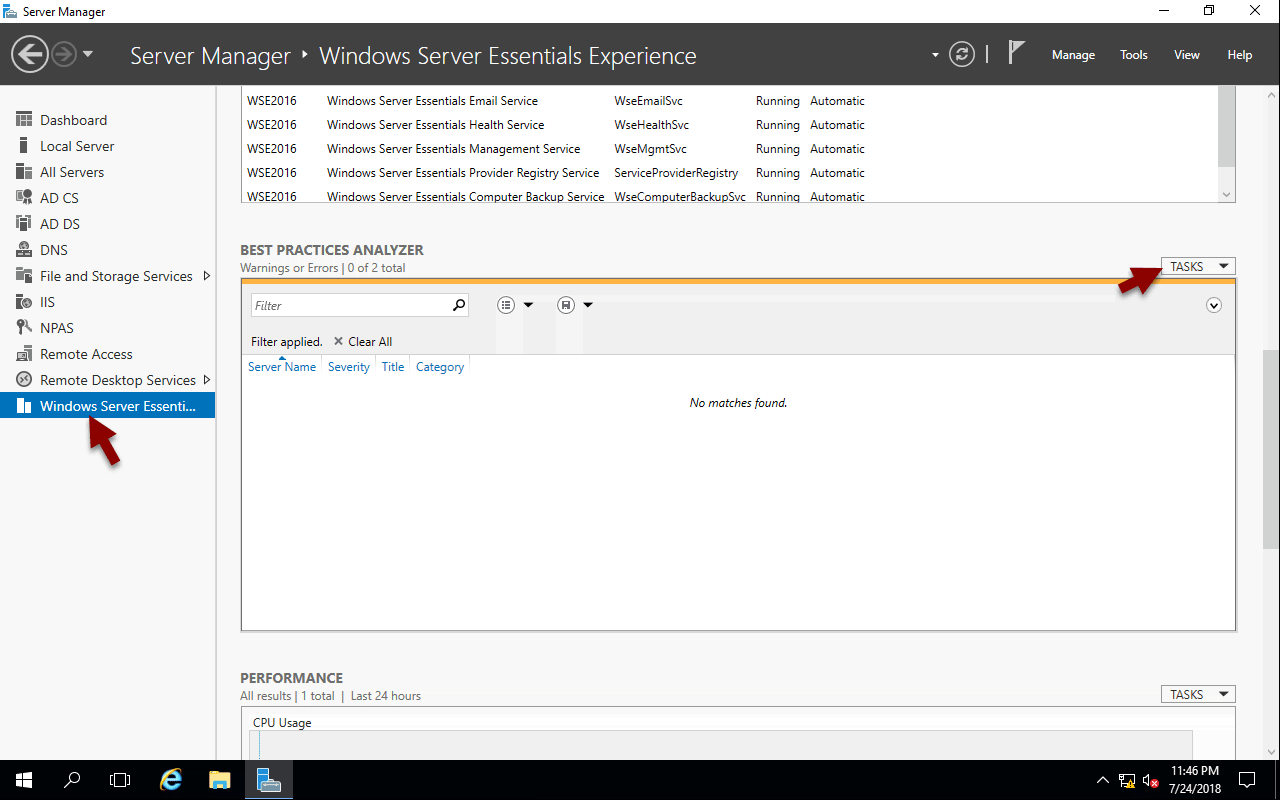Open Remote Desktop Services

(118, 380)
